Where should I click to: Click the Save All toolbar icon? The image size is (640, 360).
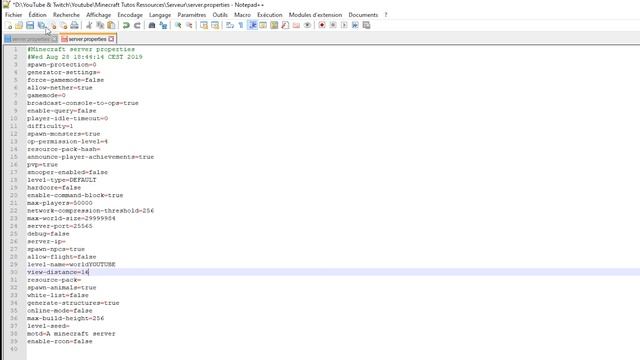click(x=41, y=25)
